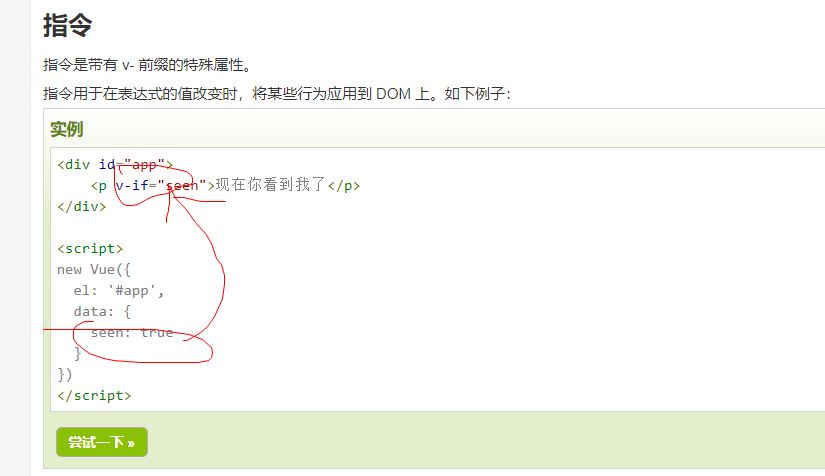
Task: Click the word DOM in the description
Action: pos(394,94)
